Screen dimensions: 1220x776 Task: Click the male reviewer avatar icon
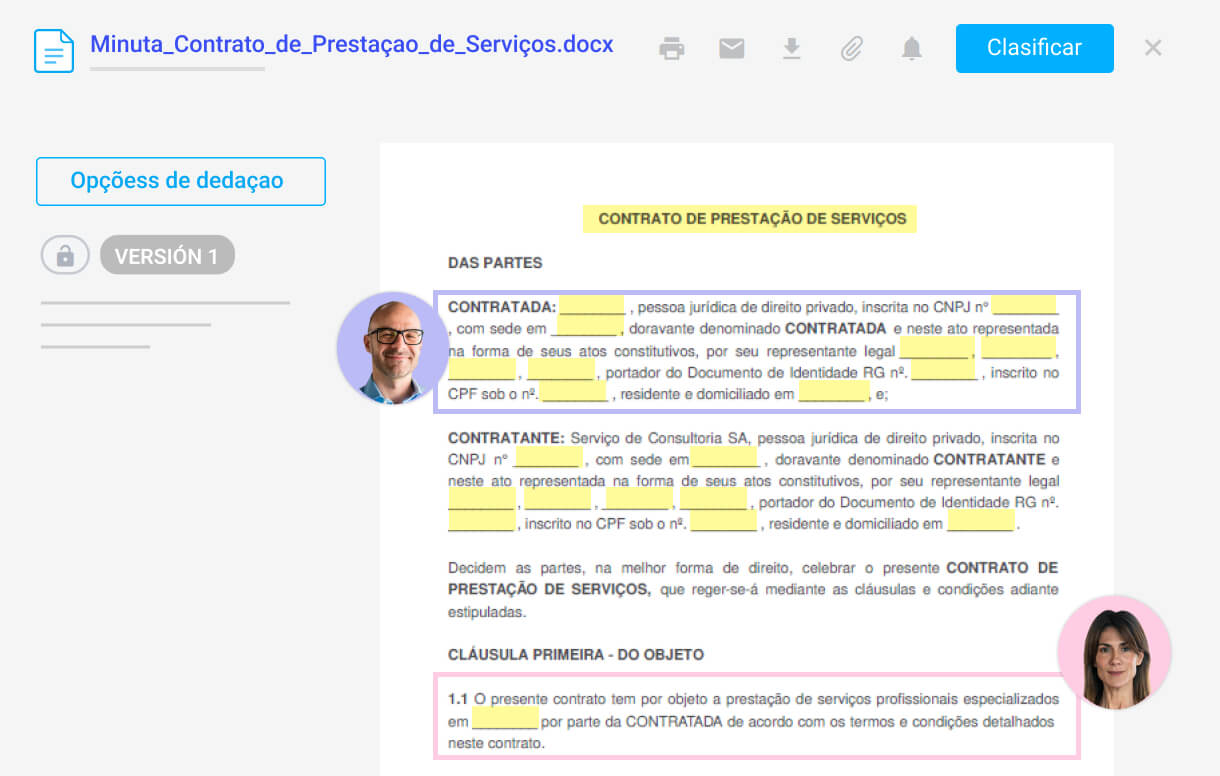(x=392, y=347)
